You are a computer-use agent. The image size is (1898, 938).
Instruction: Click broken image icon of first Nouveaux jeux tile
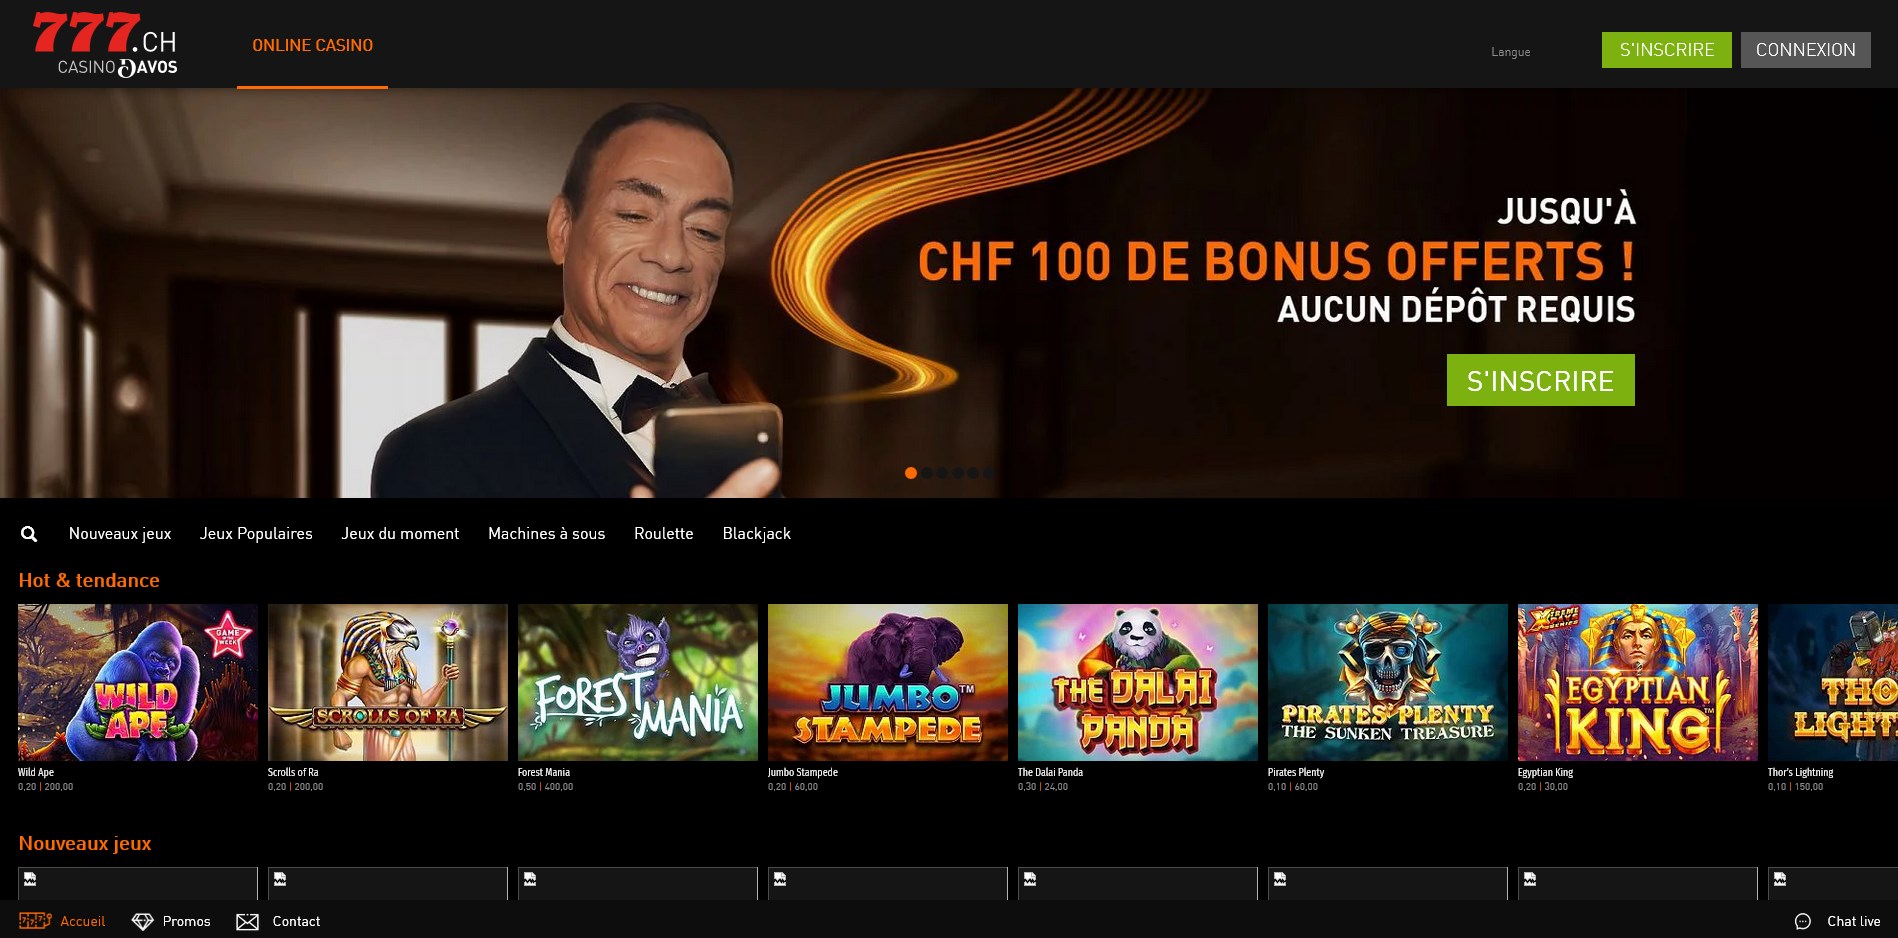coord(30,880)
